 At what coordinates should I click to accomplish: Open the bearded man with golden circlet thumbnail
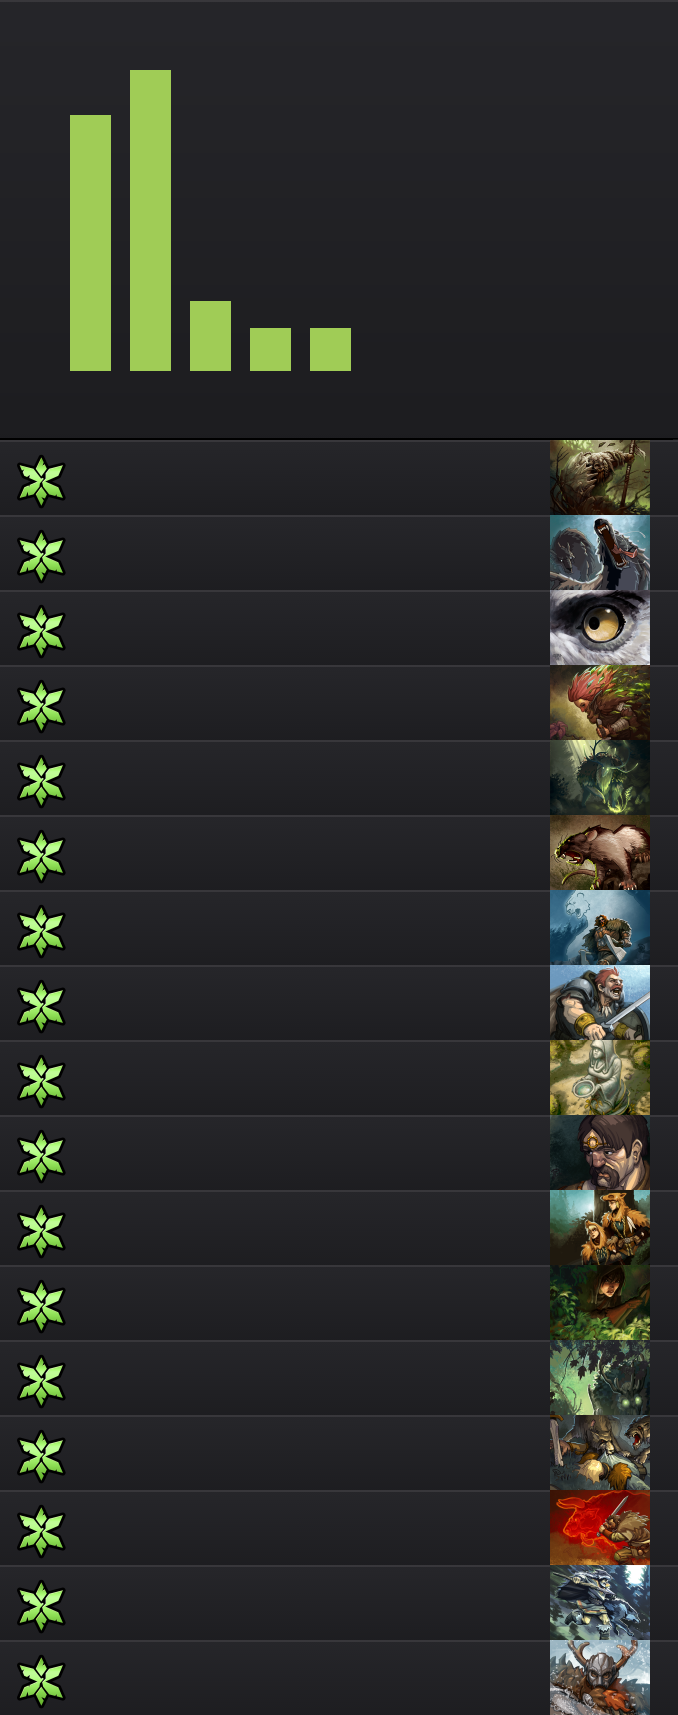[600, 1153]
